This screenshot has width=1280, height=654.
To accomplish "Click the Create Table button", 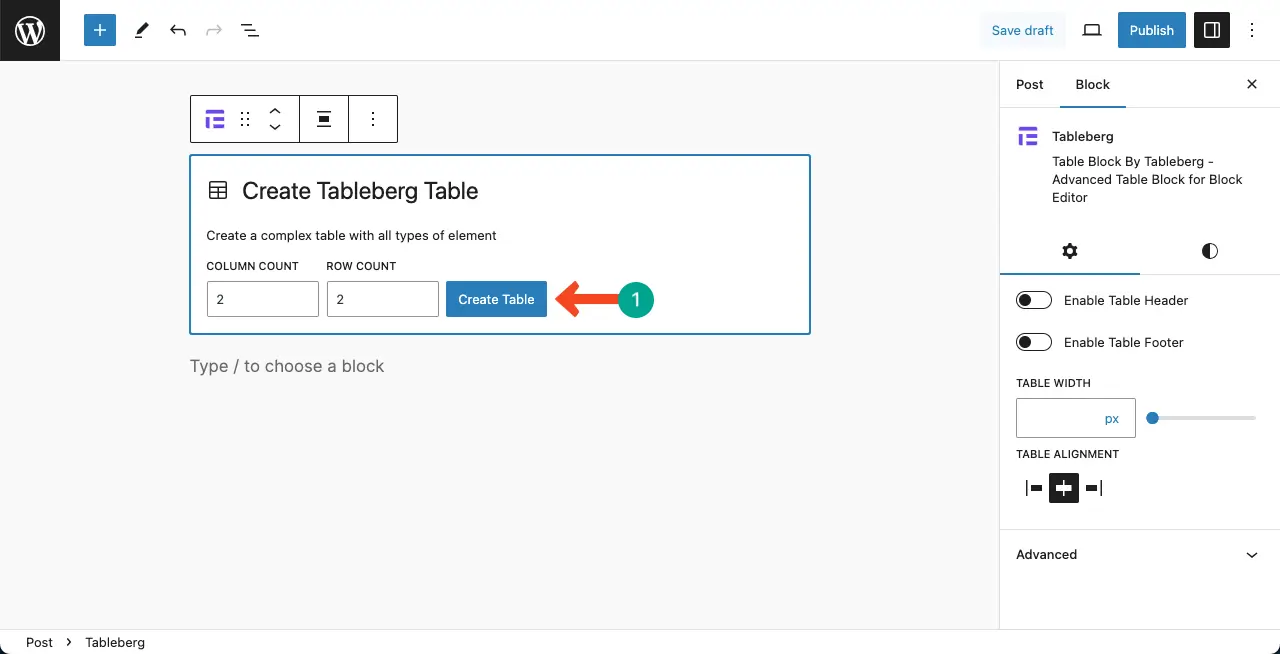I will [x=497, y=299].
